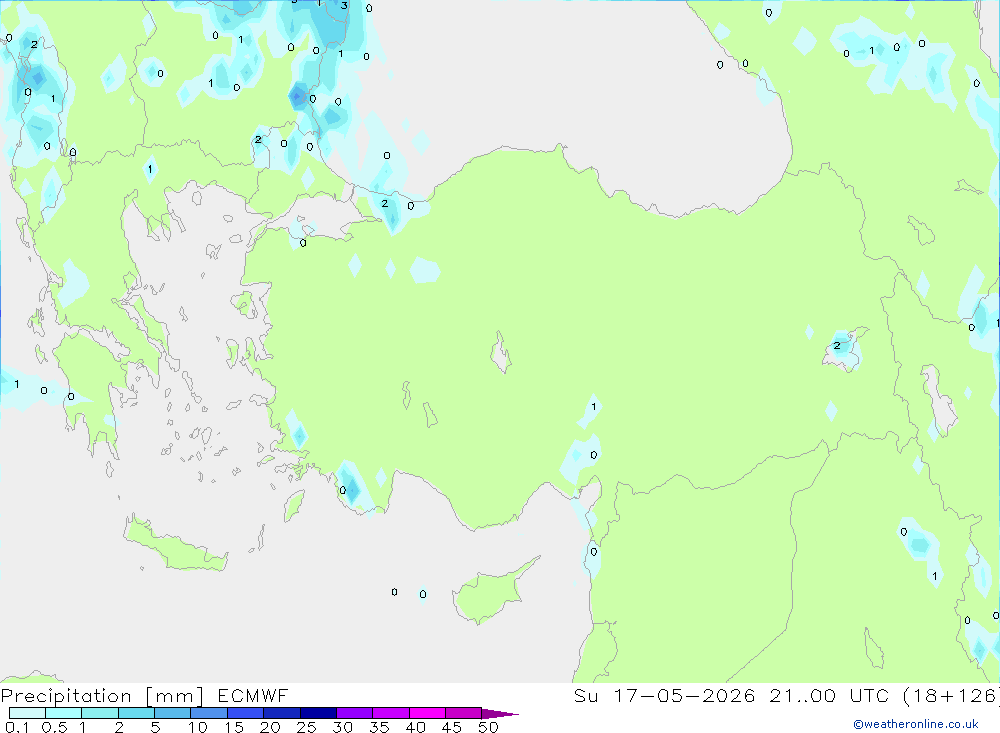Viewport: 1000px width, 733px height.
Task: Click the '10' legend scale label
Action: click(x=198, y=727)
